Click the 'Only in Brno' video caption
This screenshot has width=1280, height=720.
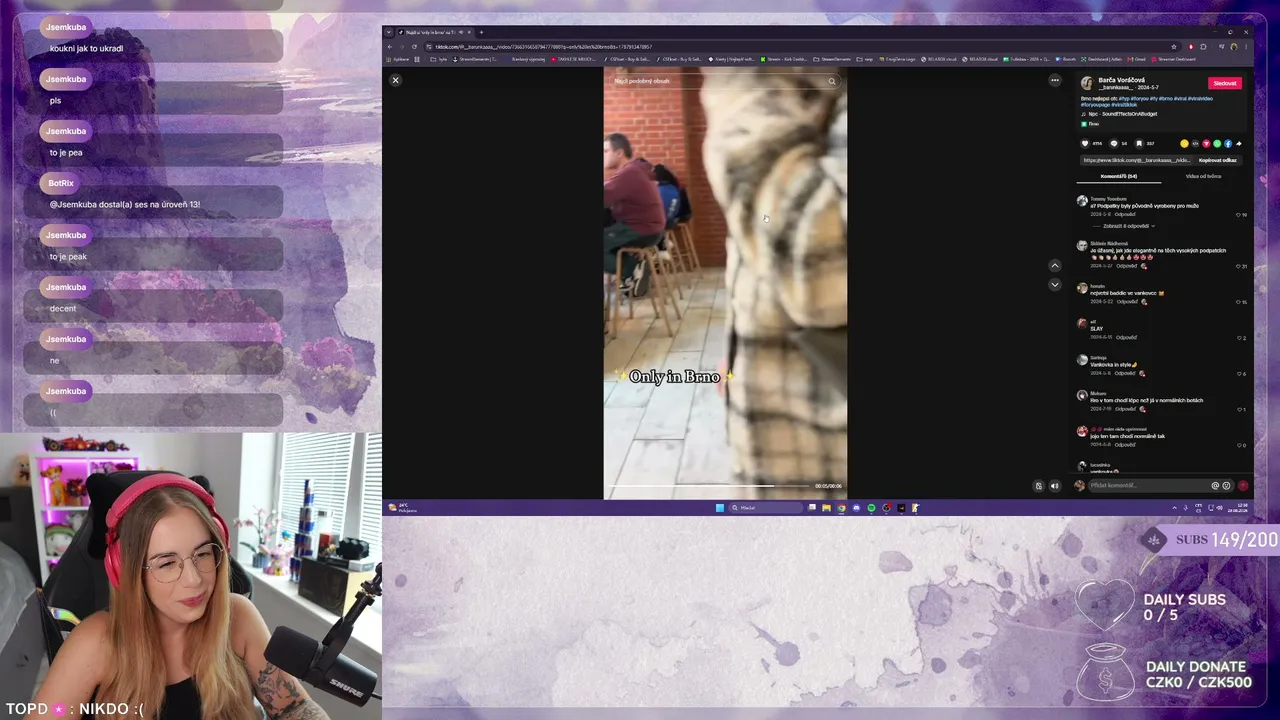pos(674,377)
